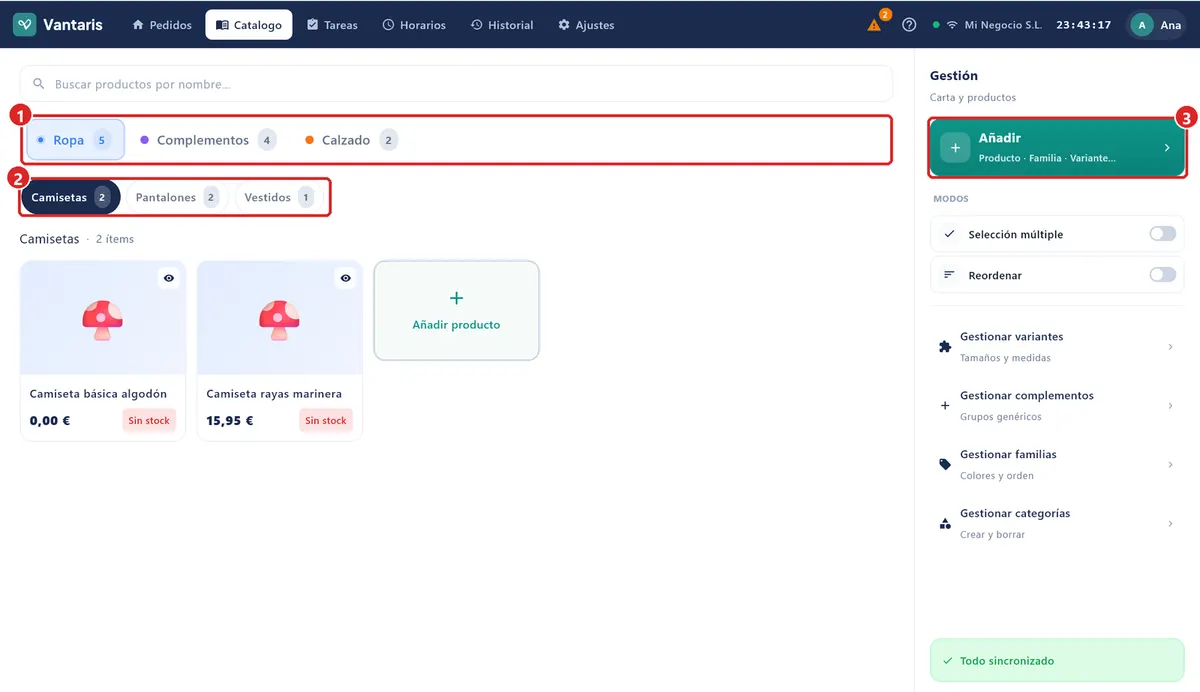This screenshot has height=692, width=1200.
Task: Enable the Selección múltiple switch
Action: pyautogui.click(x=1162, y=234)
